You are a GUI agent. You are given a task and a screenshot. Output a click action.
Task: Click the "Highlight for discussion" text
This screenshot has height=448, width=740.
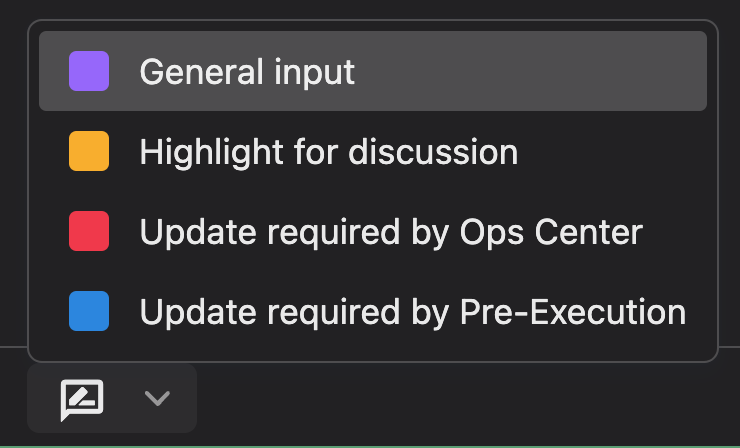pos(329,152)
